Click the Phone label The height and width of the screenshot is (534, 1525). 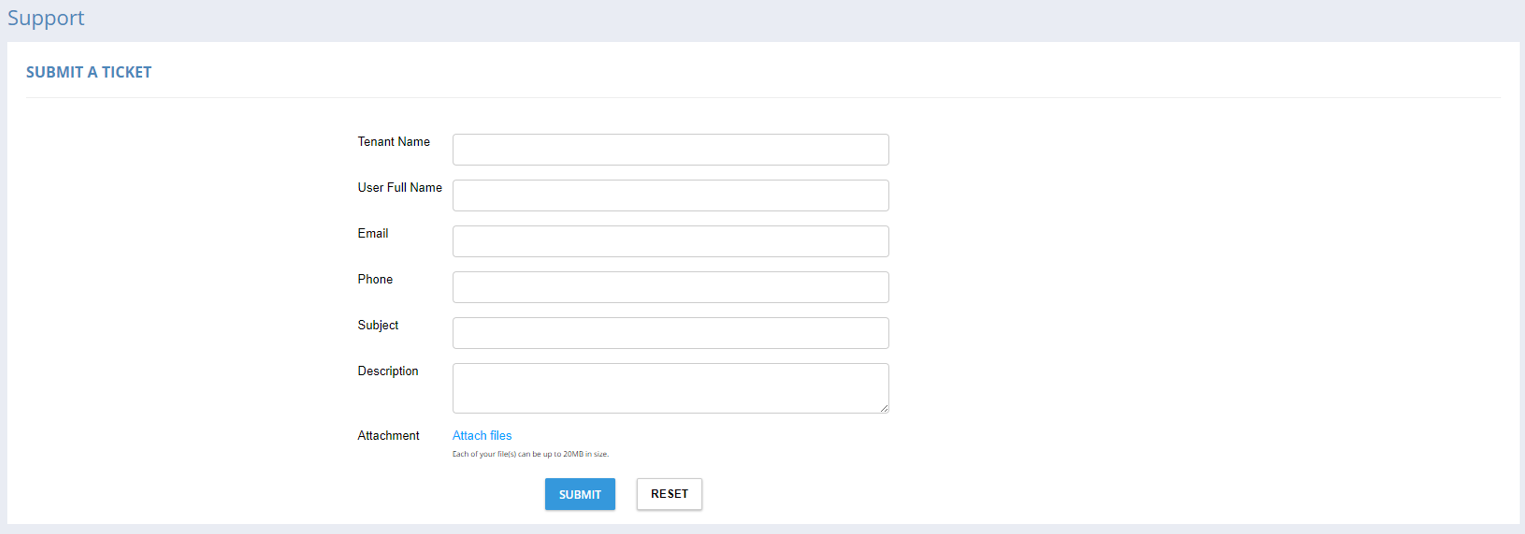tap(375, 280)
